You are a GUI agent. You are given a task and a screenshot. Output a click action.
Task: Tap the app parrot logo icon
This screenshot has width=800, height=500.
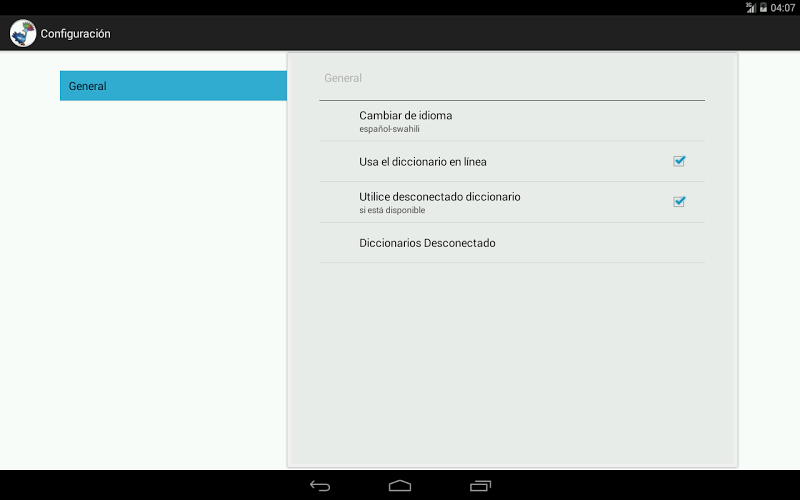point(22,33)
